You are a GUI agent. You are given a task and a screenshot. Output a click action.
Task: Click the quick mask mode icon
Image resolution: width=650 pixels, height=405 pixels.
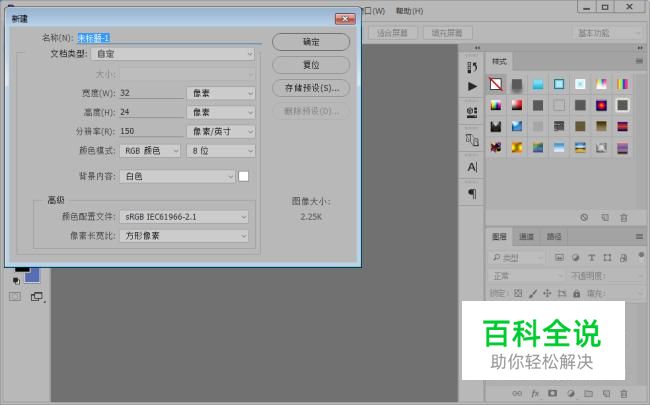(x=15, y=296)
